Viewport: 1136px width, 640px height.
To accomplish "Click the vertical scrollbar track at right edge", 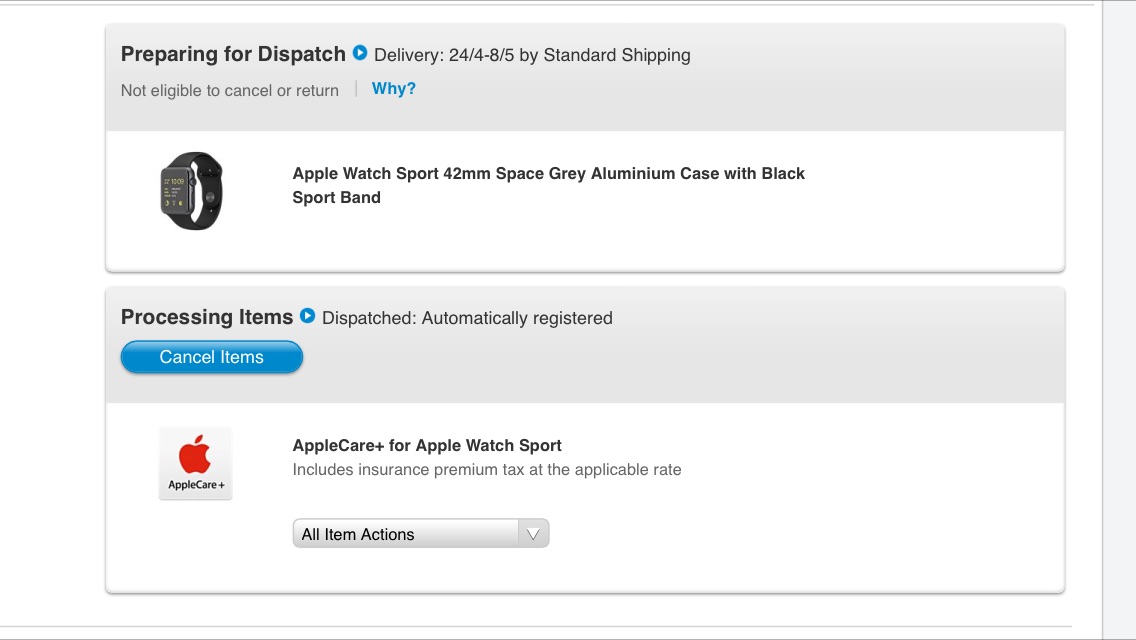I will coord(1119,320).
